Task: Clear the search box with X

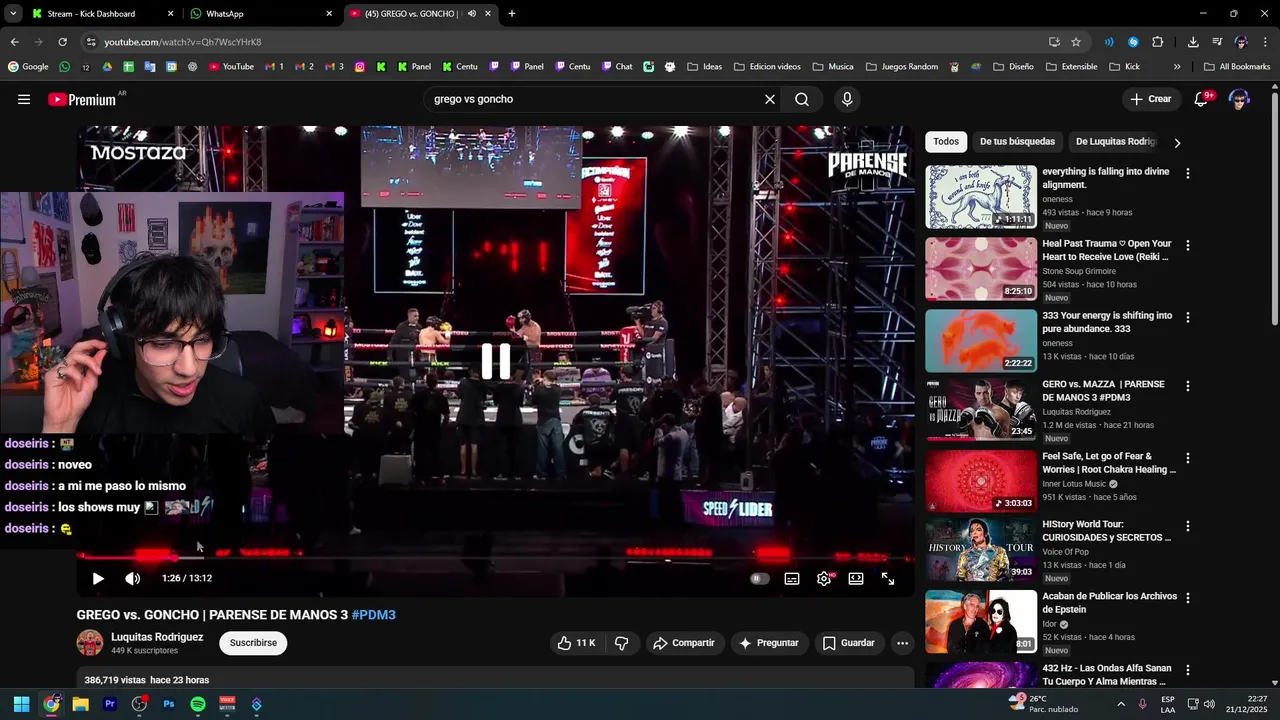Action: 770,99
